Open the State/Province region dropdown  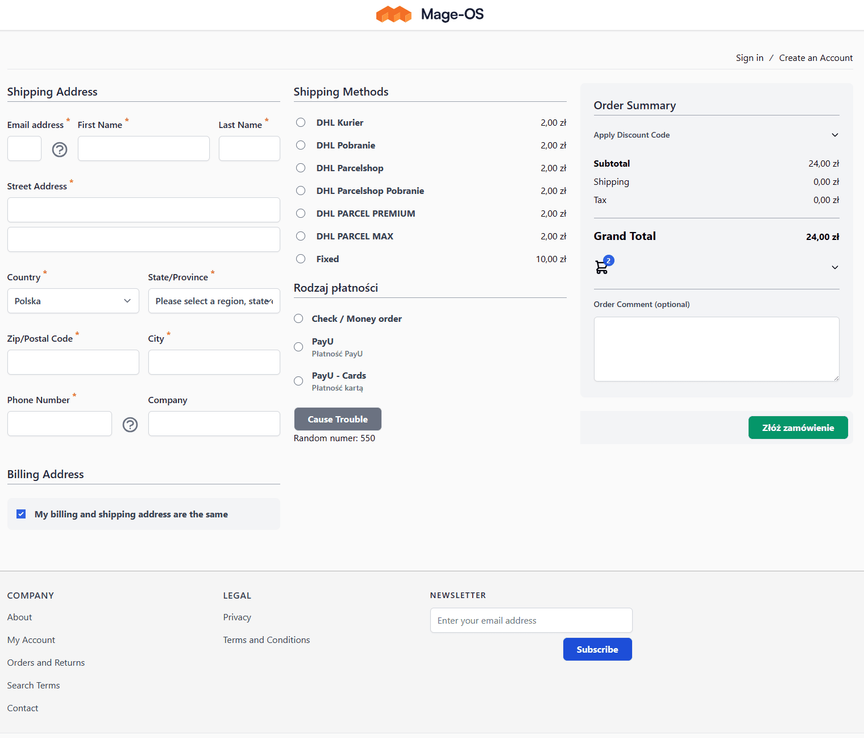click(x=214, y=301)
